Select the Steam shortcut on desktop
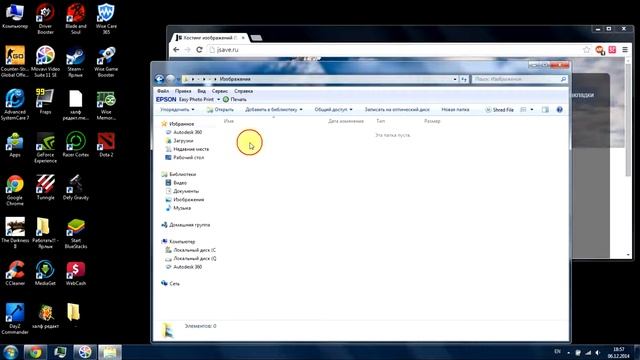Viewport: 640px width, 360px height. coord(76,62)
